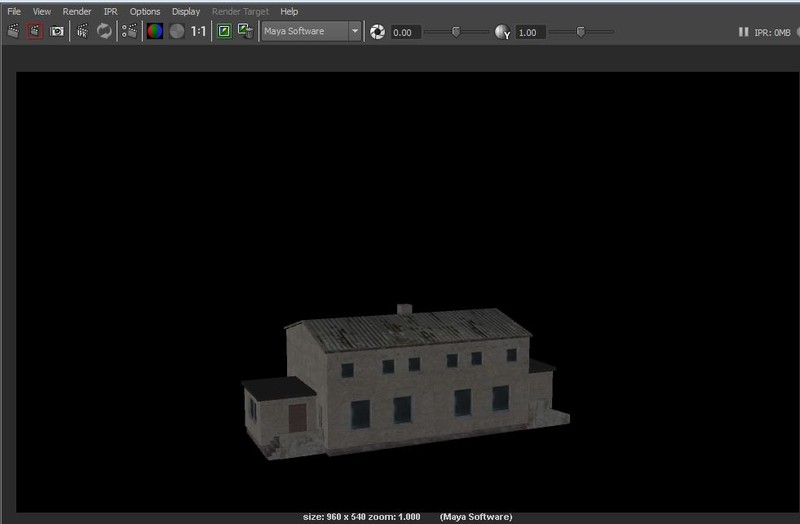
Task: Open the Maya Software renderer dropdown
Action: tap(312, 31)
